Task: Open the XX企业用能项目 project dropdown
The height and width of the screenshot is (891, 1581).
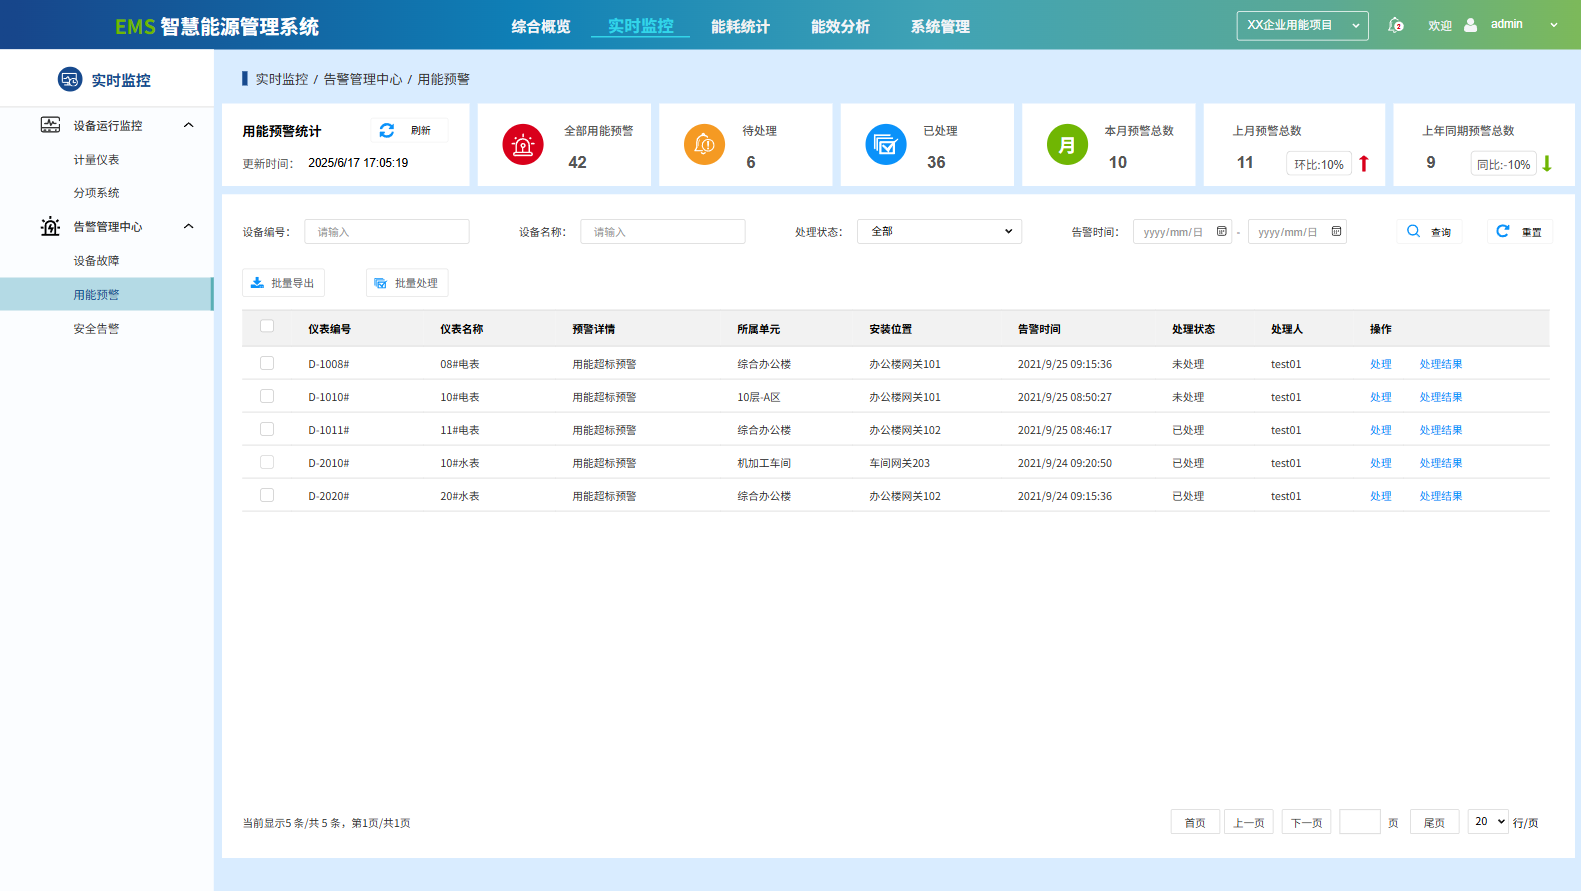Action: click(x=1302, y=25)
